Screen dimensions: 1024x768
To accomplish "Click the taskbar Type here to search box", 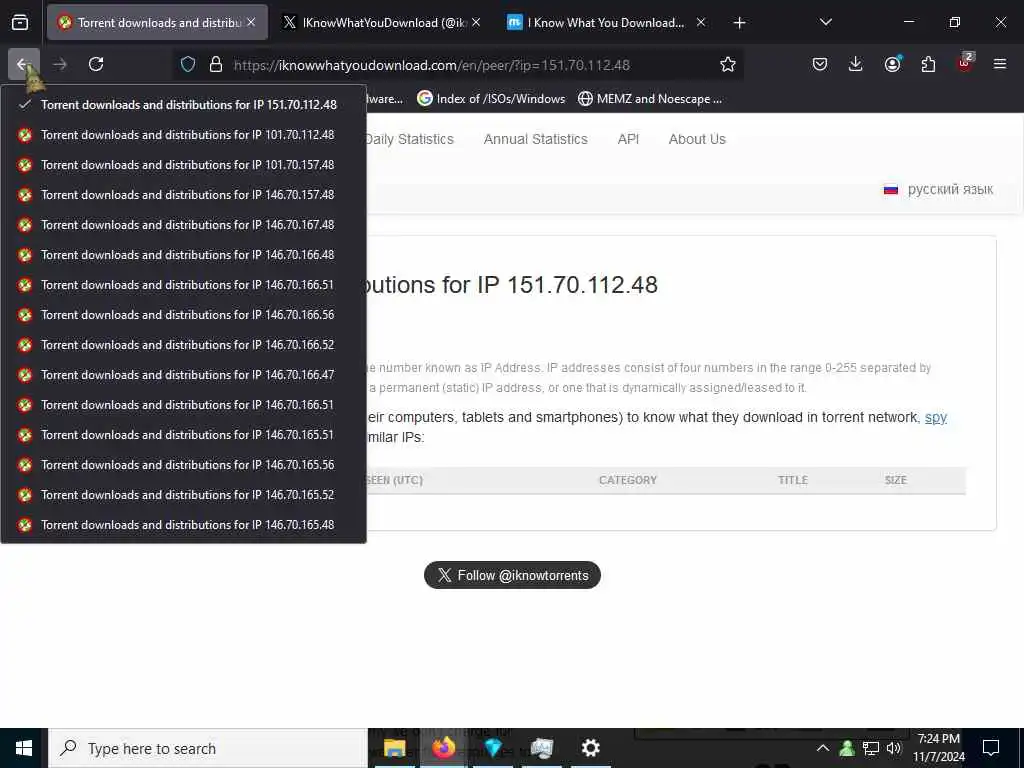I will (x=208, y=748).
